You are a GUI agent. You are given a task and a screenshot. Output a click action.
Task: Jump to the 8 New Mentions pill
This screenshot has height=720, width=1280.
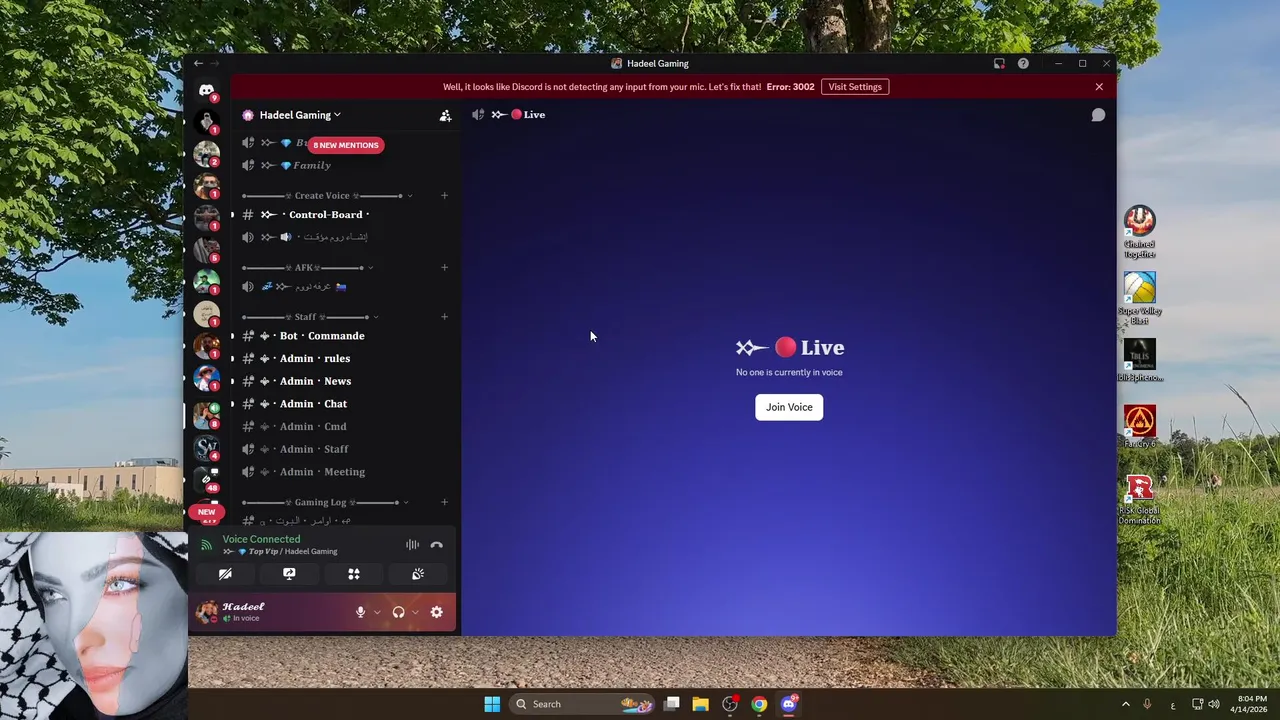coord(346,145)
